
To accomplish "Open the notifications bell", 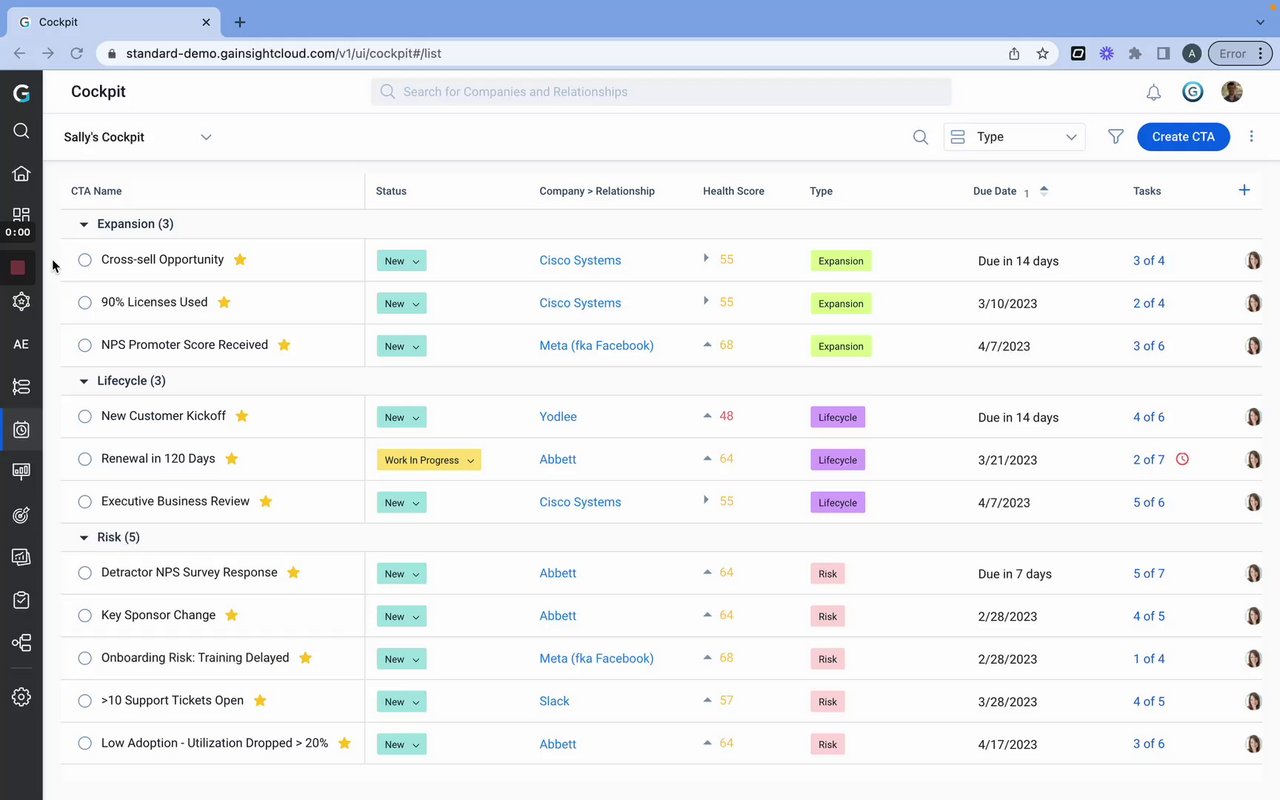I will [1154, 92].
